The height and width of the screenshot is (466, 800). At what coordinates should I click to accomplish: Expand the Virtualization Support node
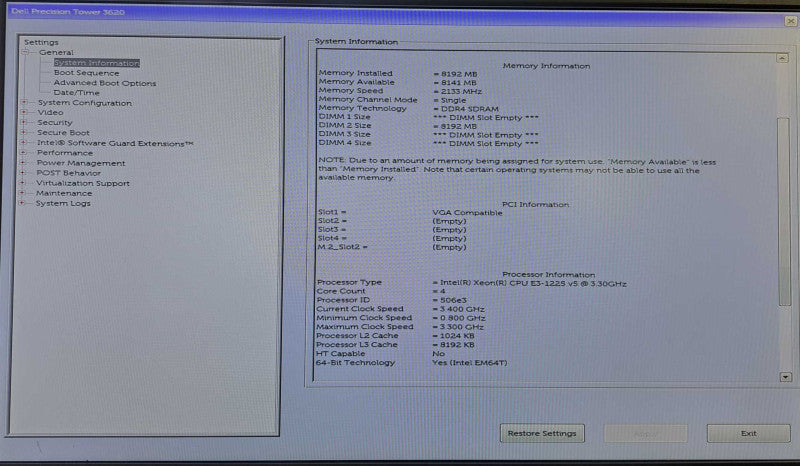point(22,182)
